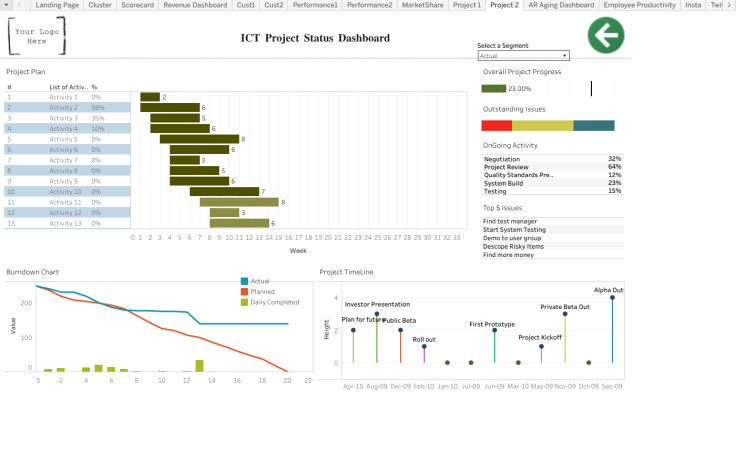The image size is (736, 454).
Task: Click the Find test manager issue
Action: pos(510,221)
